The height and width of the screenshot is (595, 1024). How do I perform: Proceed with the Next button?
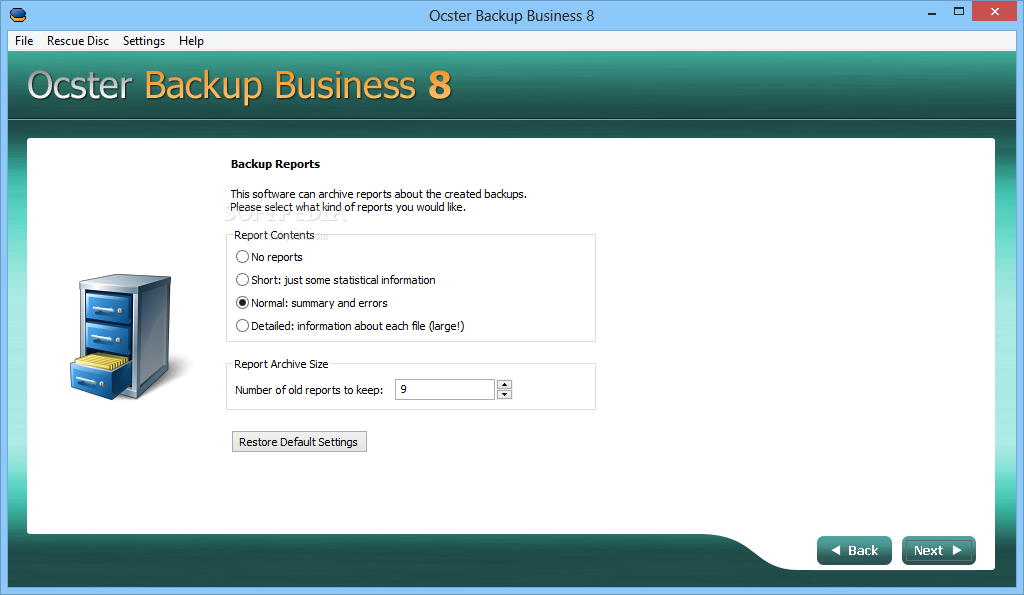(938, 551)
